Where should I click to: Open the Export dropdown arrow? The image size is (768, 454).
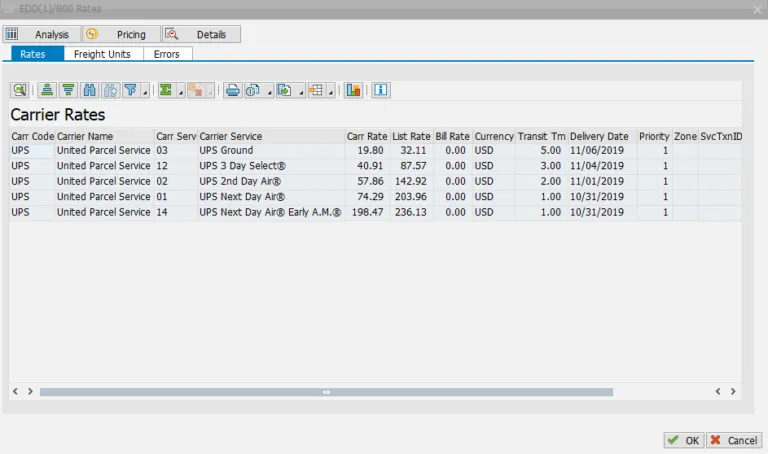click(301, 91)
